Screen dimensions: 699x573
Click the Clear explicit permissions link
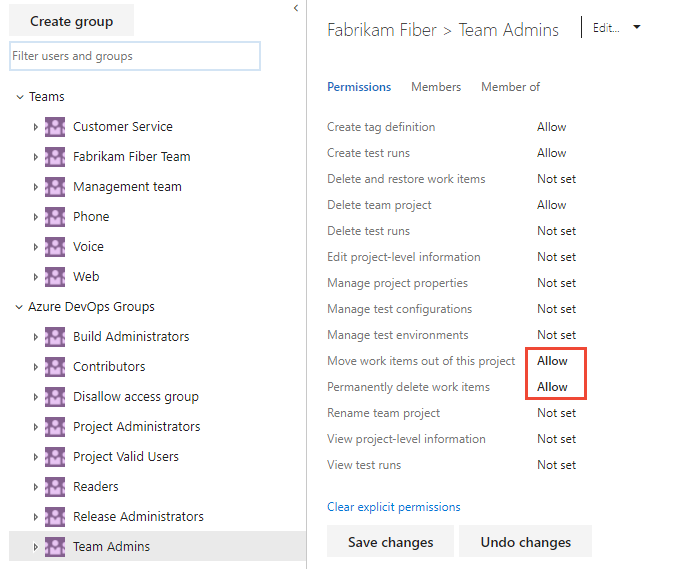(393, 507)
